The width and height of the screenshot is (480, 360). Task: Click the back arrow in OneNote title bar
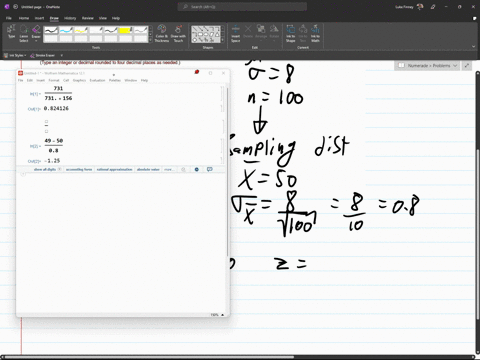coord(15,7)
